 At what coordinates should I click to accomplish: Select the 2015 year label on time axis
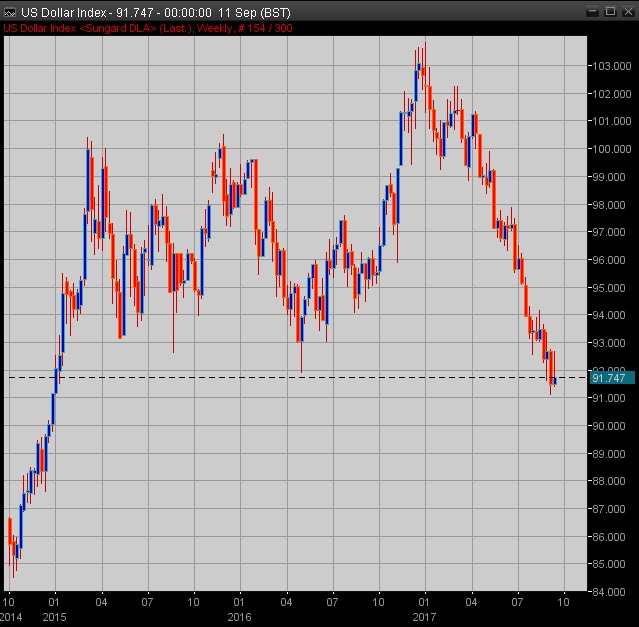(54, 617)
